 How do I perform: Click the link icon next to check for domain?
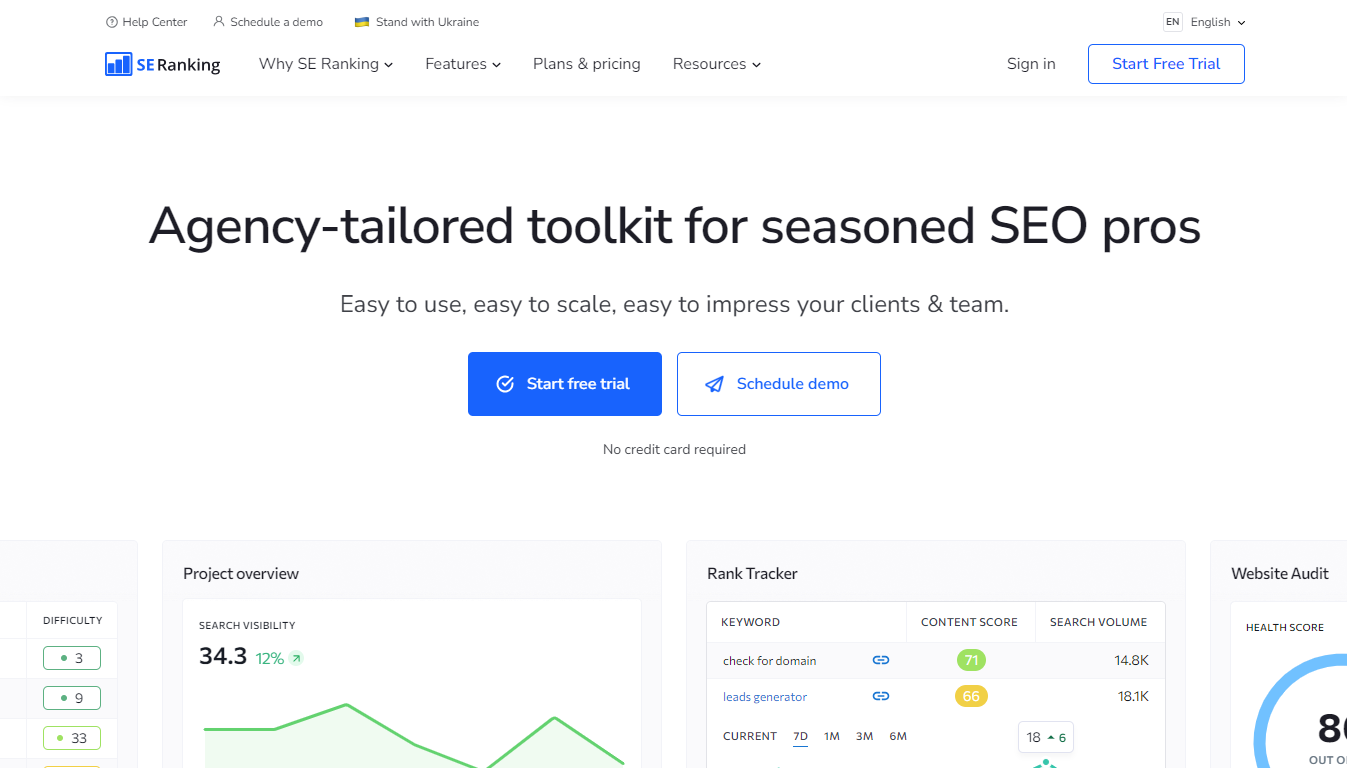pos(881,660)
